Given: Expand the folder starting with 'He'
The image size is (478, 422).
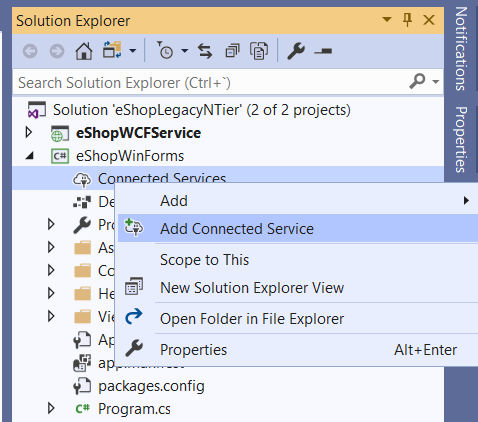Looking at the screenshot, I should pos(51,293).
